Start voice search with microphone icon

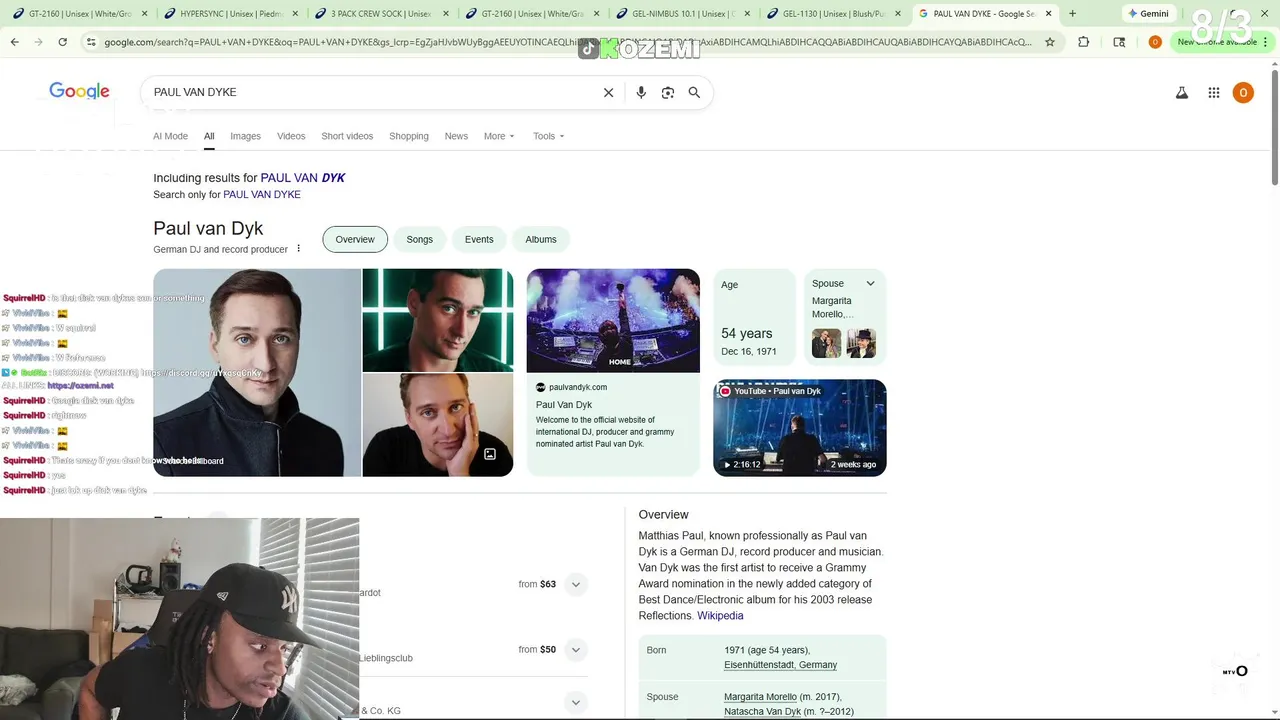(x=641, y=92)
